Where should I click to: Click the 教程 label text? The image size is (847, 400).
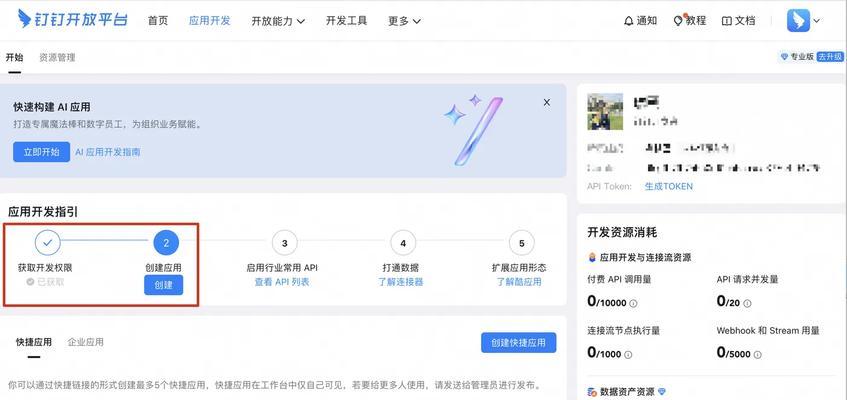point(696,21)
